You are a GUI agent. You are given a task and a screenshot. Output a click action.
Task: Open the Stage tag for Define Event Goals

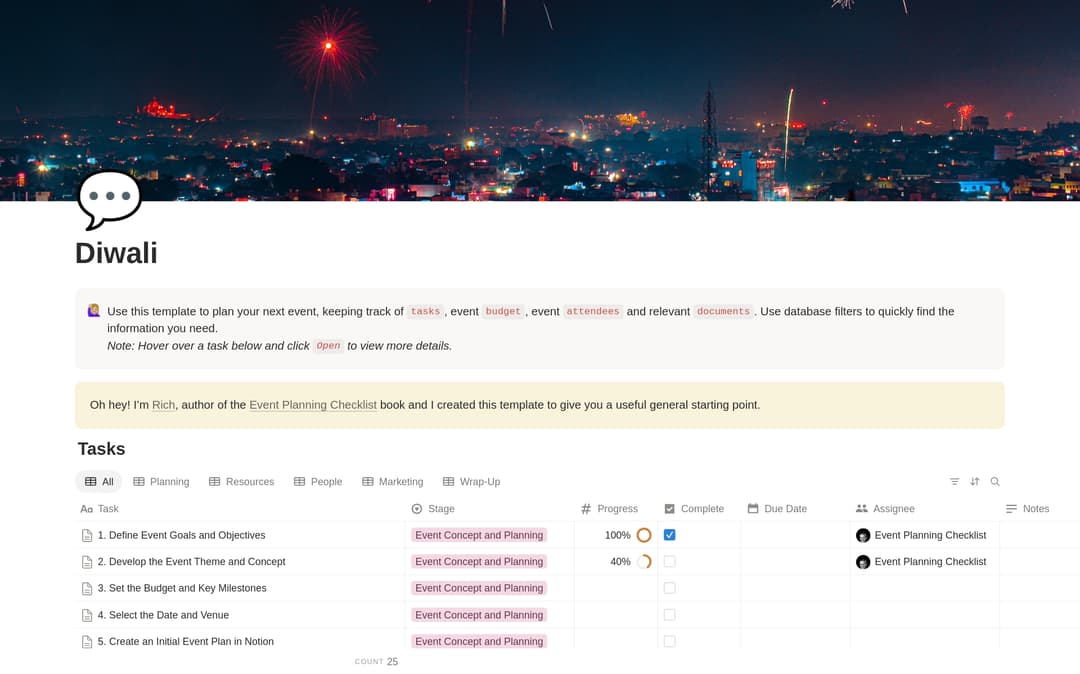click(479, 535)
